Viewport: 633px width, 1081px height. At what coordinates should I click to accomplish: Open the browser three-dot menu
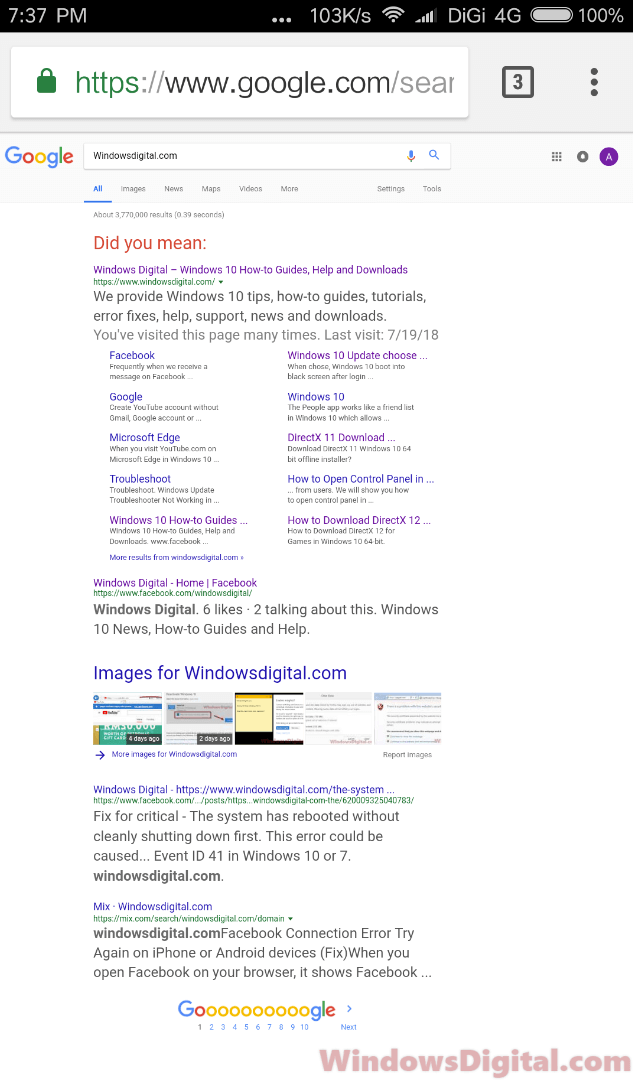(594, 82)
